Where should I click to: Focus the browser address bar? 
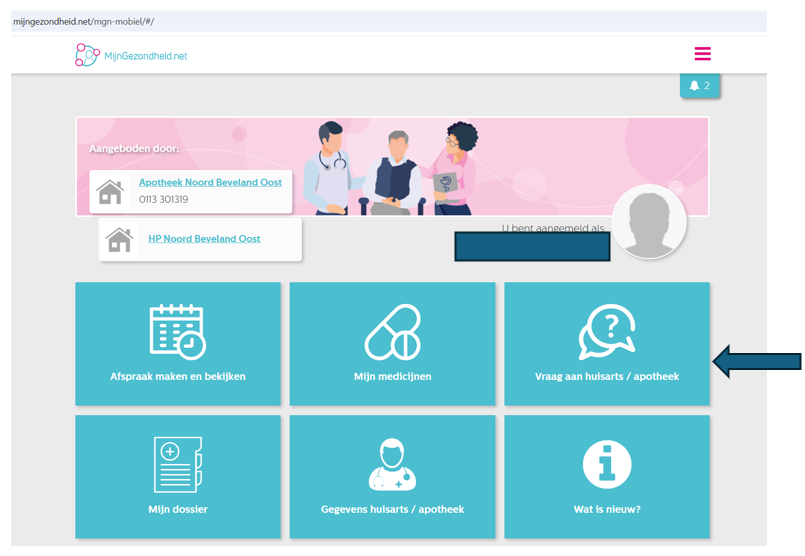coord(388,21)
